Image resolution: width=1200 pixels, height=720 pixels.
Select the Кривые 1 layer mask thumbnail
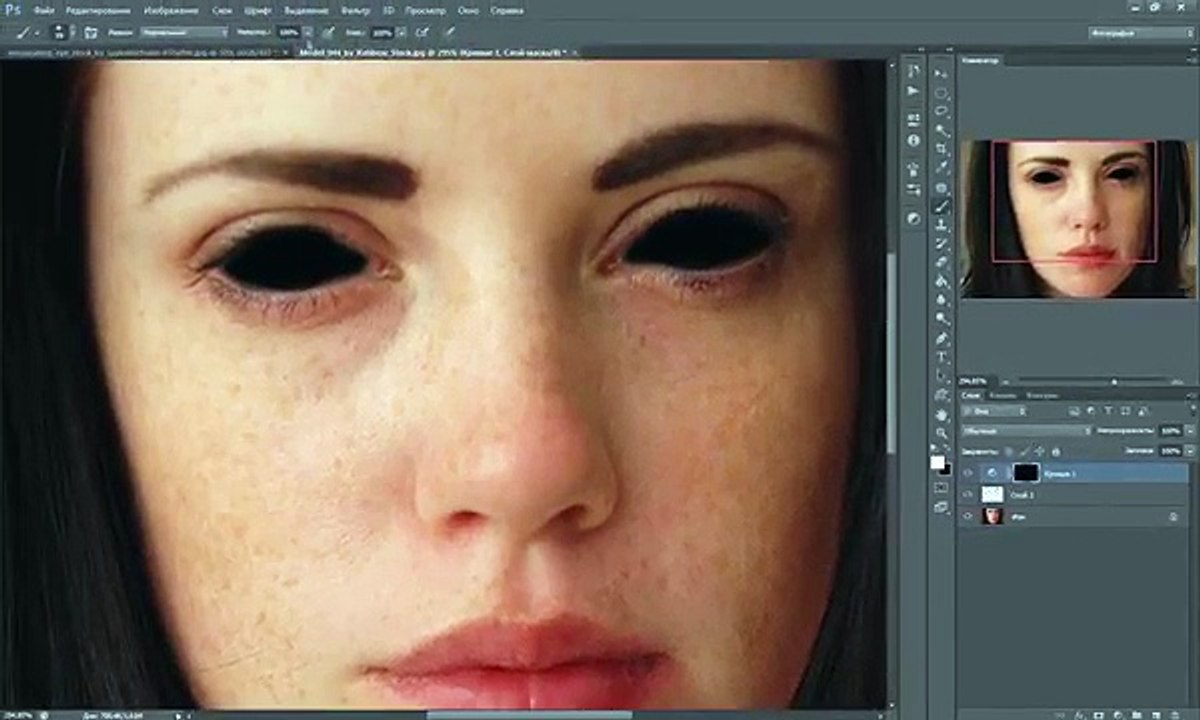[1026, 473]
